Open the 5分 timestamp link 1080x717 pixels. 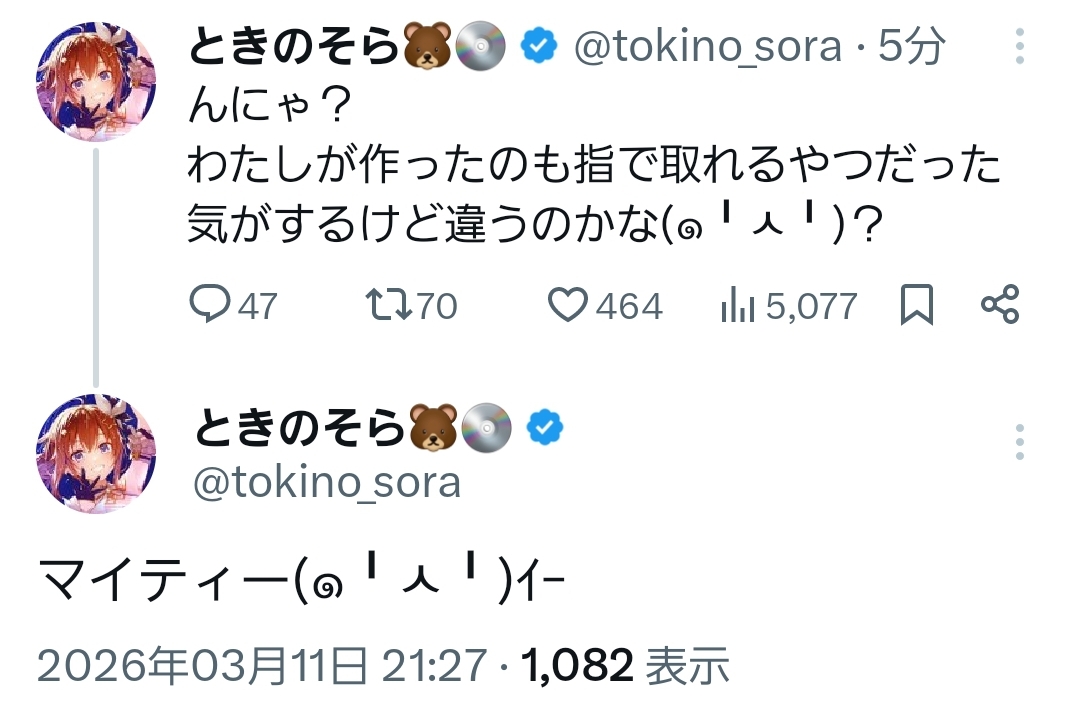click(911, 47)
